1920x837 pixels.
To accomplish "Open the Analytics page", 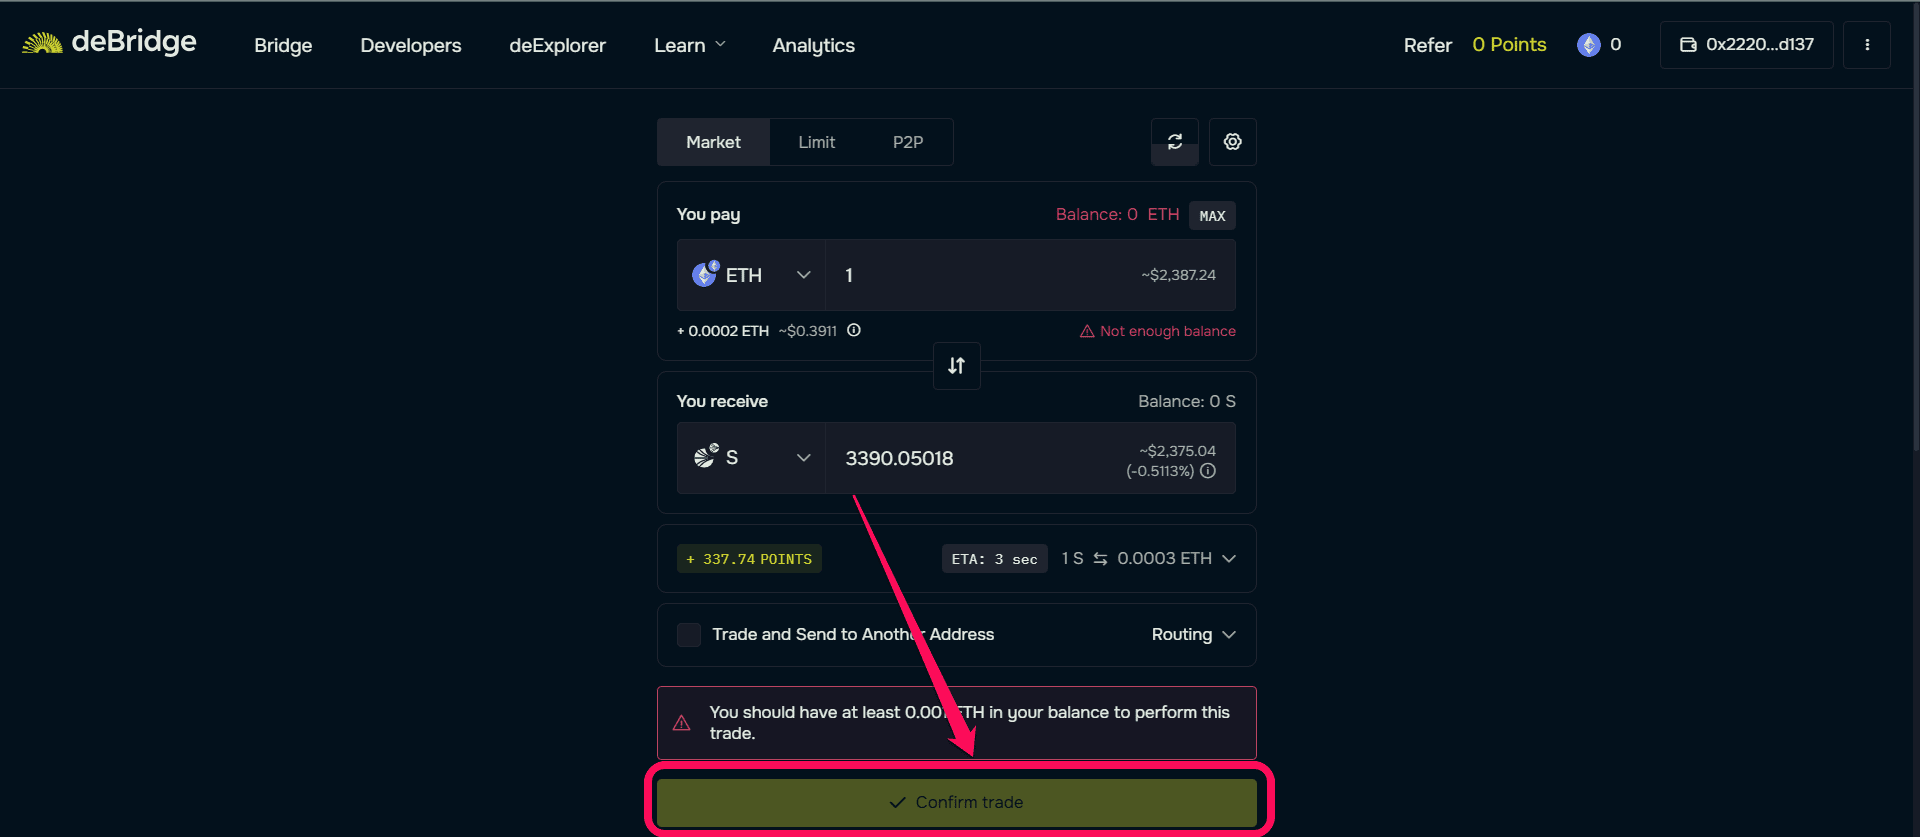I will click(813, 45).
